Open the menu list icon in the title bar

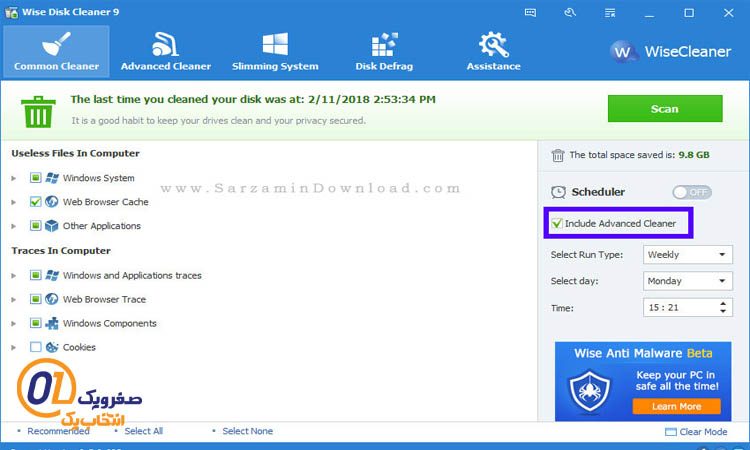pyautogui.click(x=610, y=13)
